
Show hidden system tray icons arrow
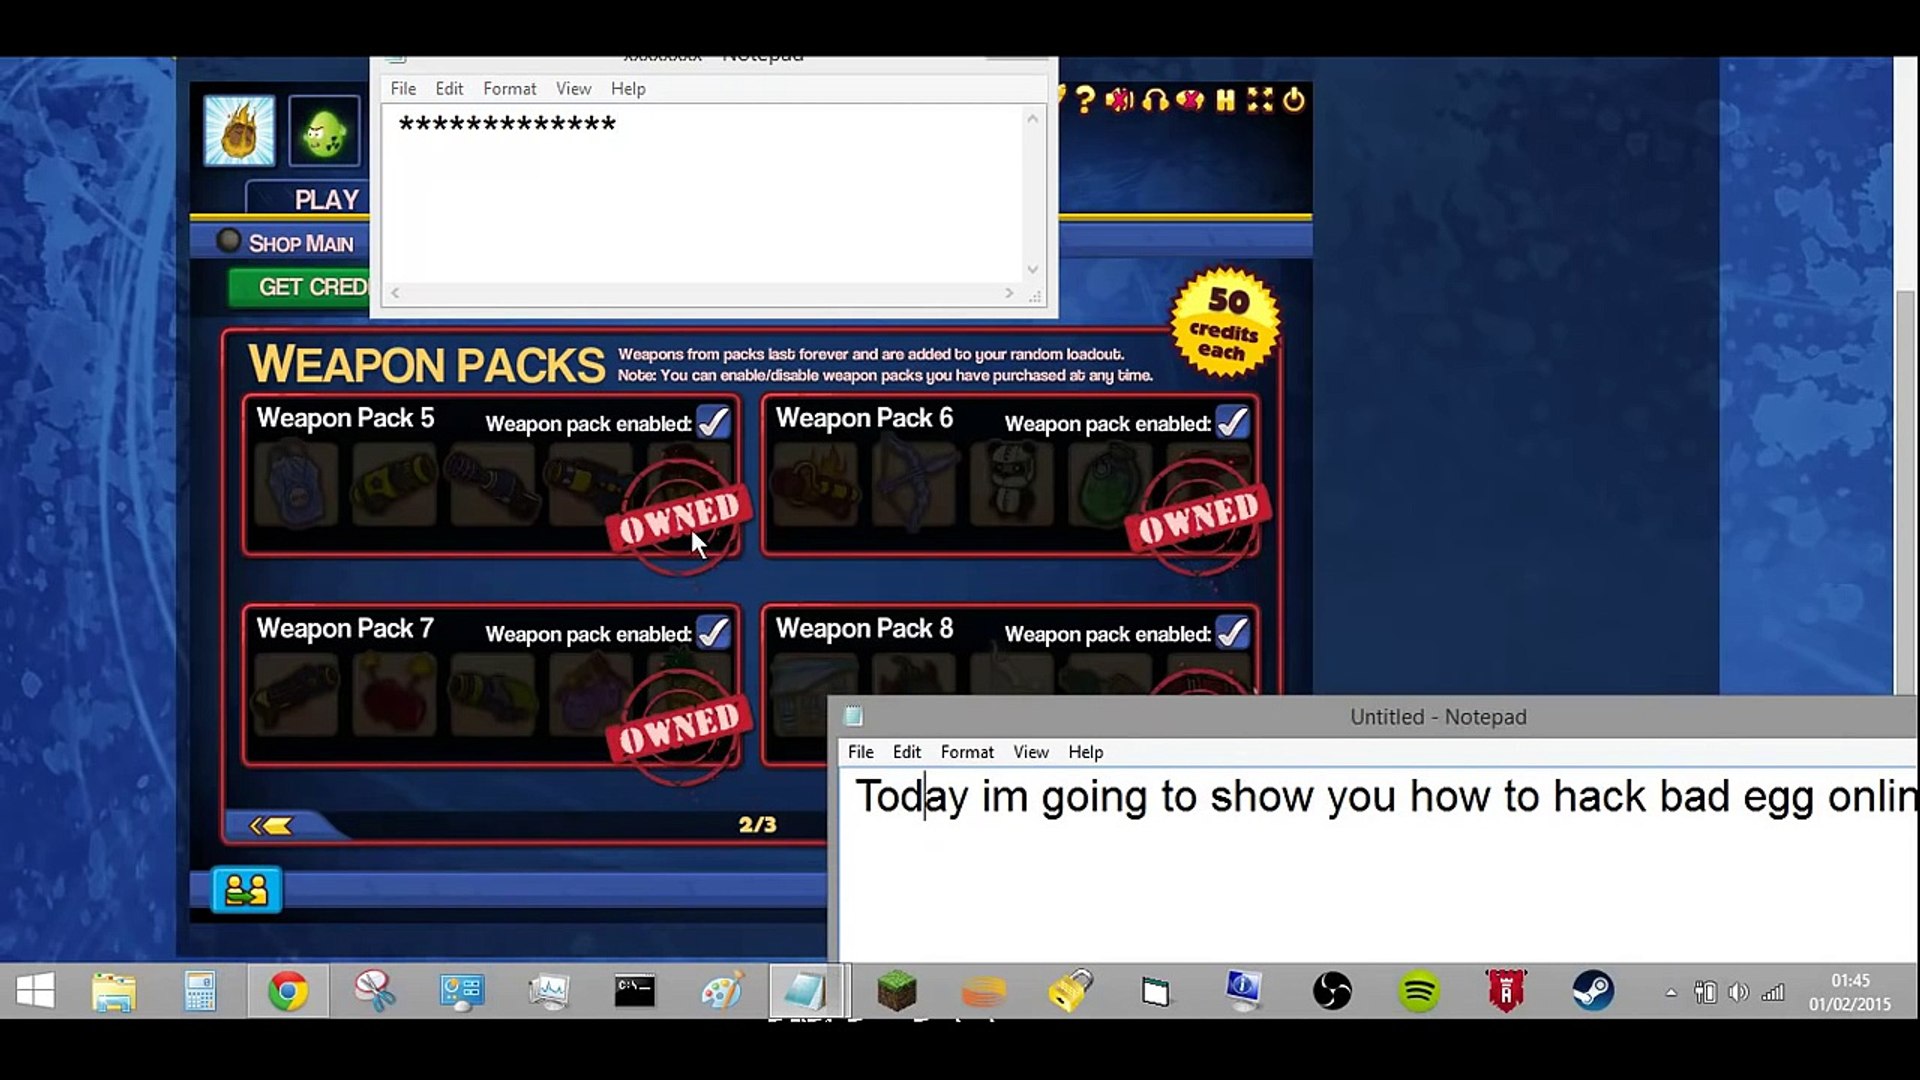pyautogui.click(x=1670, y=992)
